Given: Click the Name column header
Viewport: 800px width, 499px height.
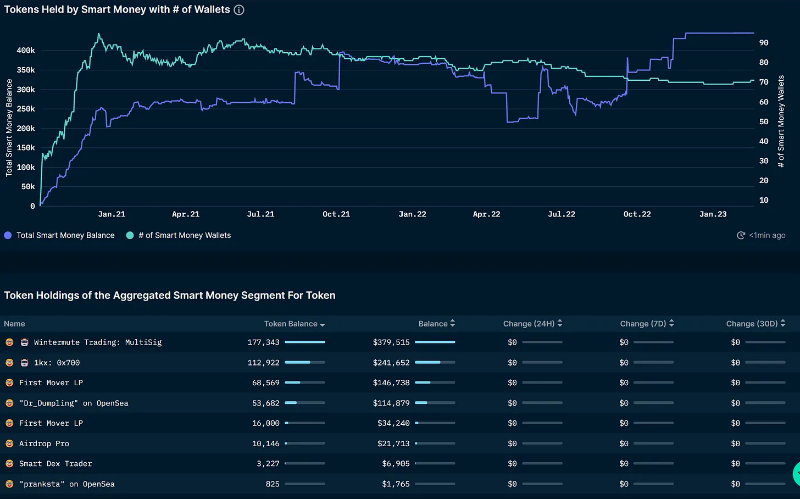Looking at the screenshot, I should pyautogui.click(x=15, y=323).
